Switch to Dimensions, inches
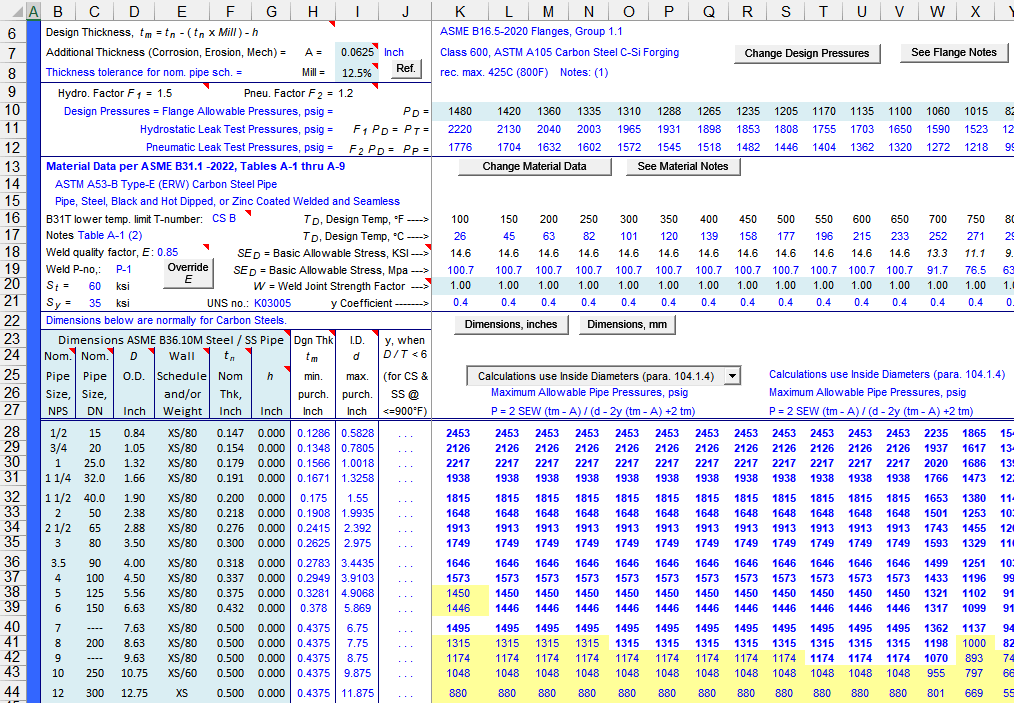The width and height of the screenshot is (1014, 703). click(511, 324)
